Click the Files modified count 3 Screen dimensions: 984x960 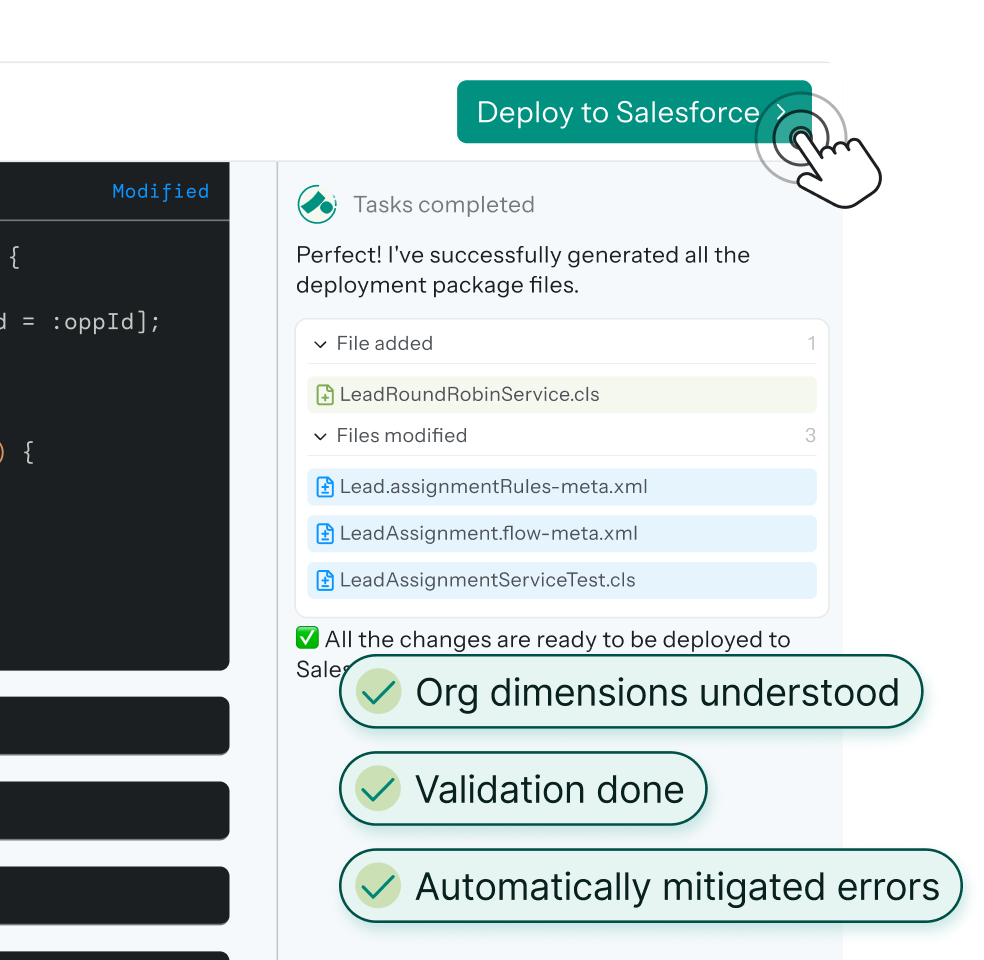click(810, 435)
